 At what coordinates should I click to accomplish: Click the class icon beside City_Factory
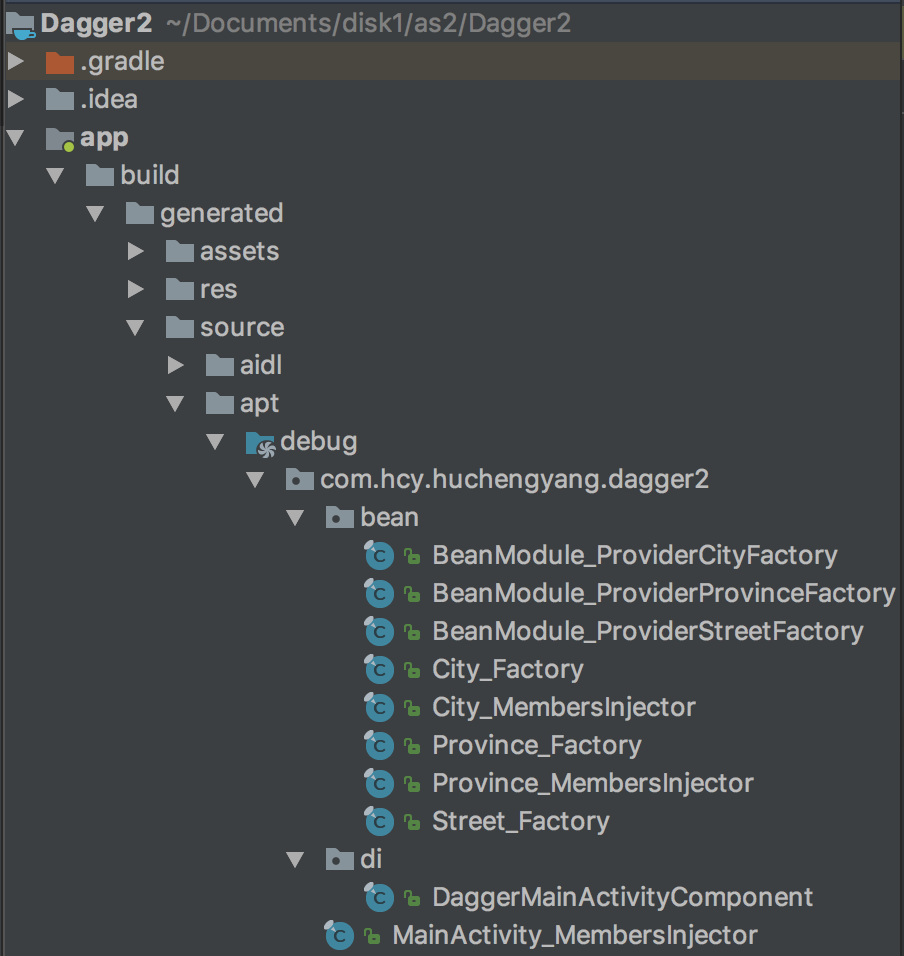[379, 669]
